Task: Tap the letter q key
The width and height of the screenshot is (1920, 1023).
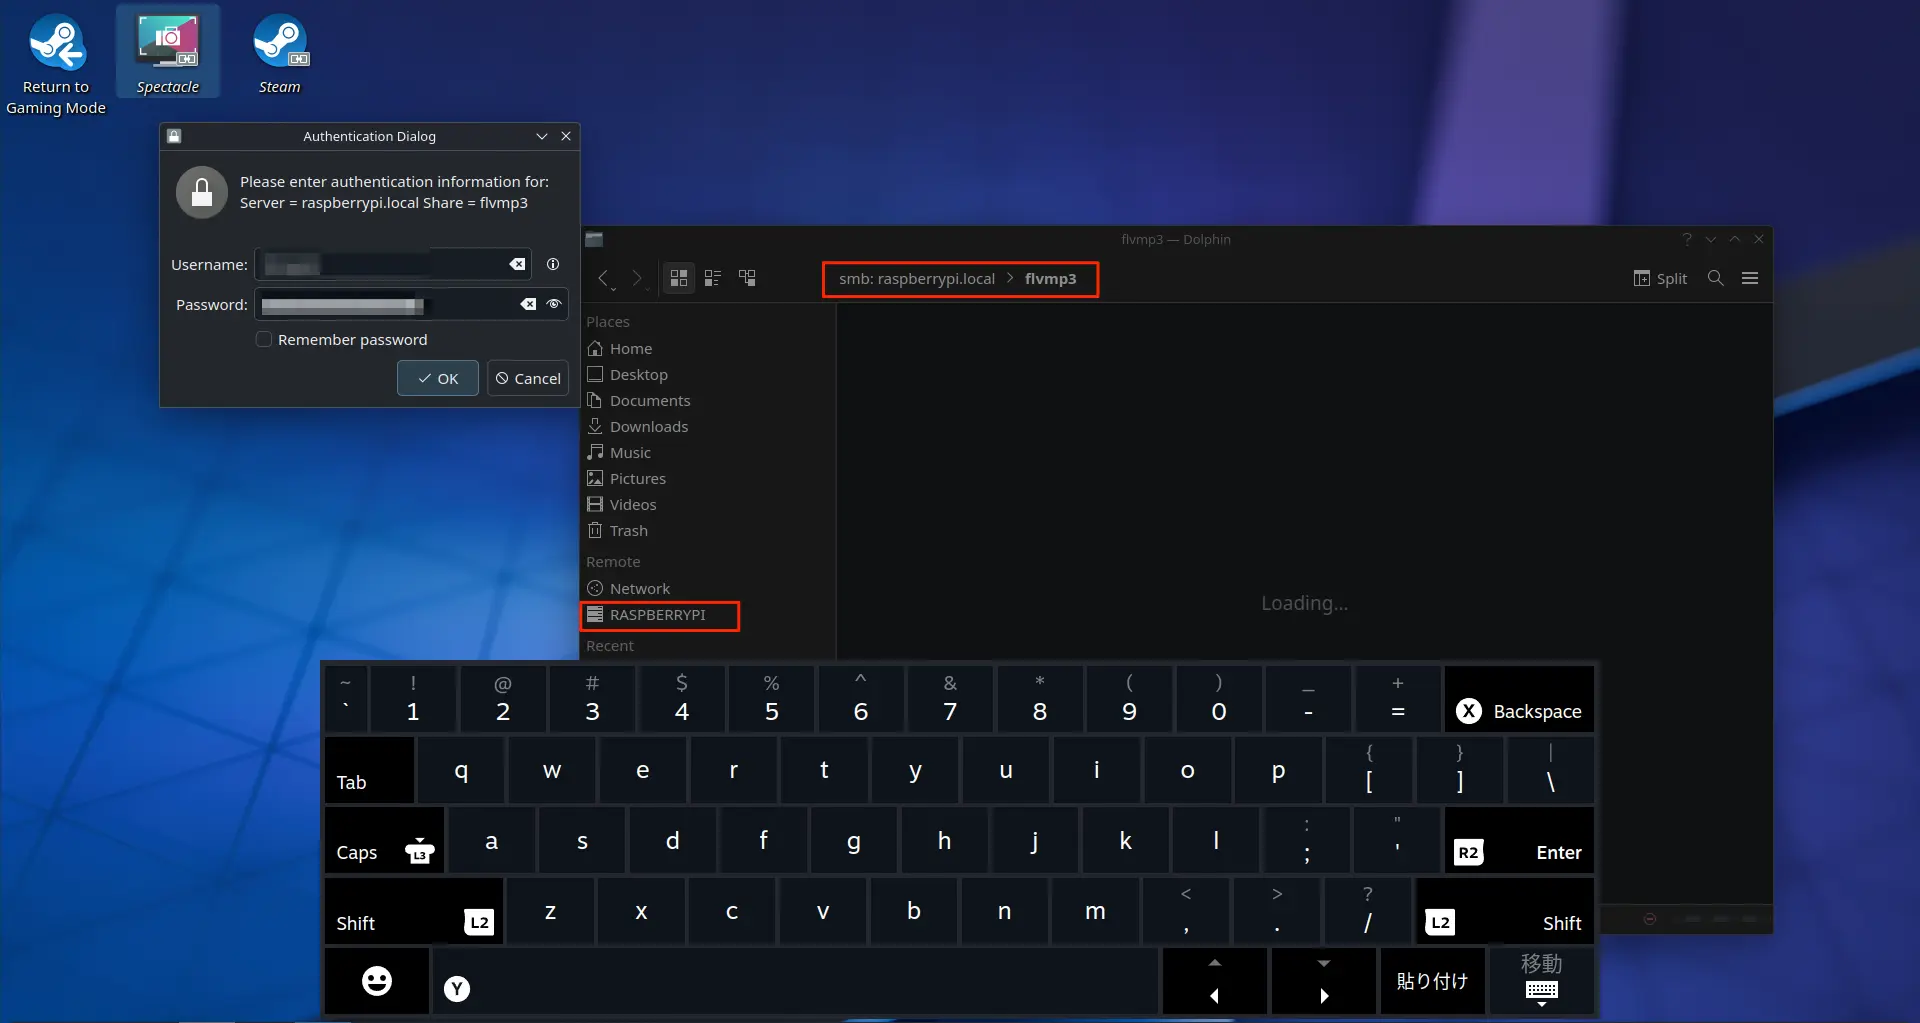Action: tap(461, 770)
